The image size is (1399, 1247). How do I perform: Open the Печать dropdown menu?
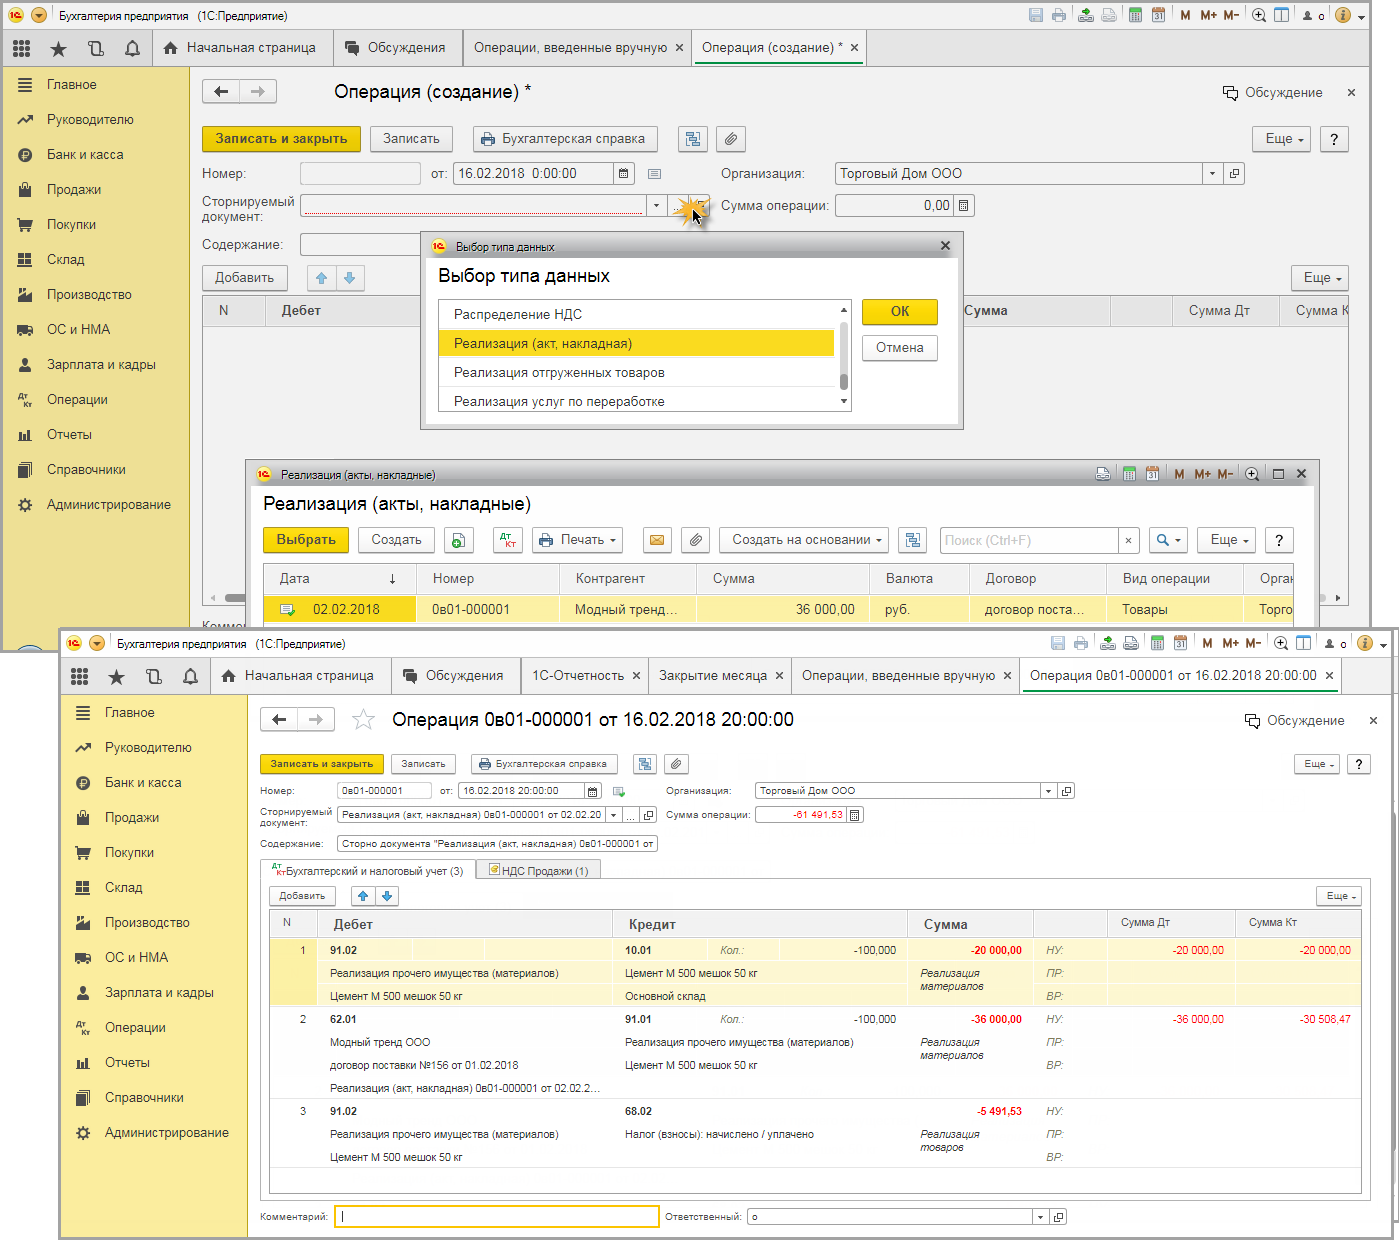[x=579, y=540]
